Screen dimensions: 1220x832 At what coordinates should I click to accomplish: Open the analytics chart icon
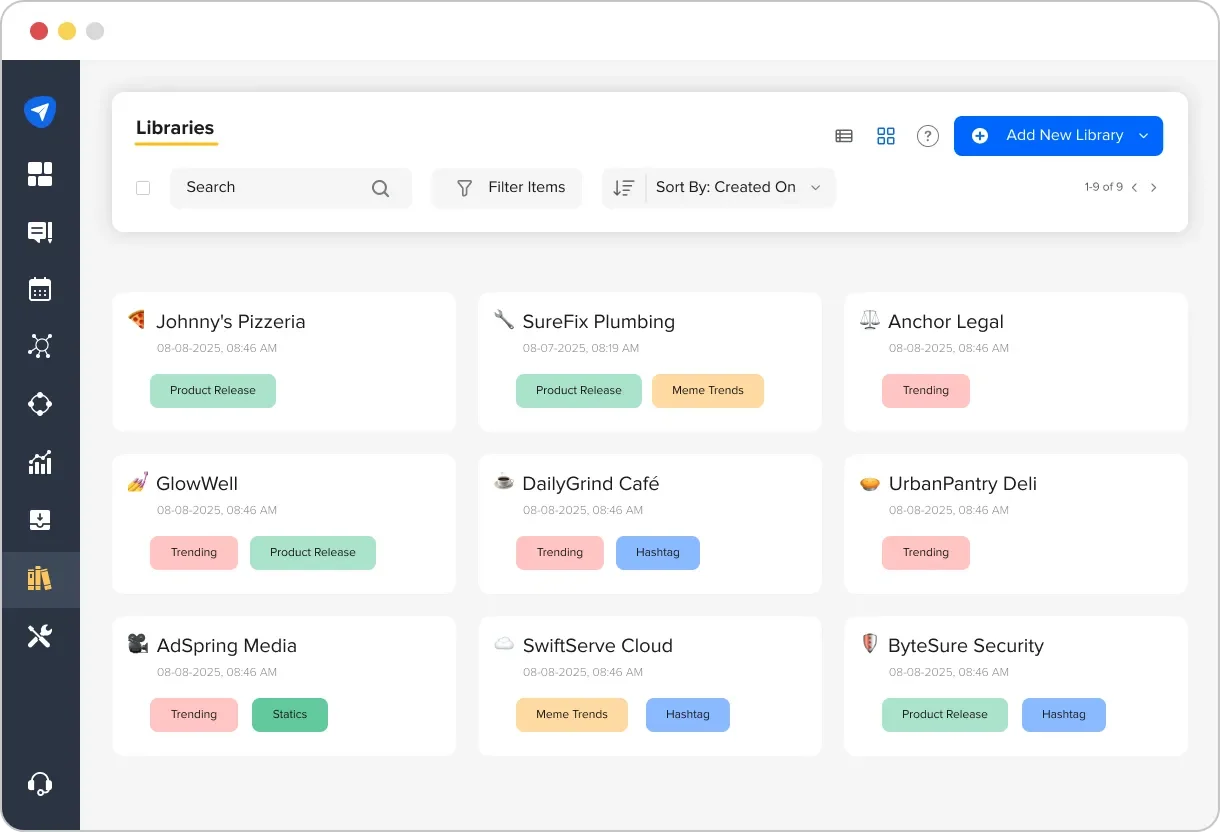click(x=40, y=462)
